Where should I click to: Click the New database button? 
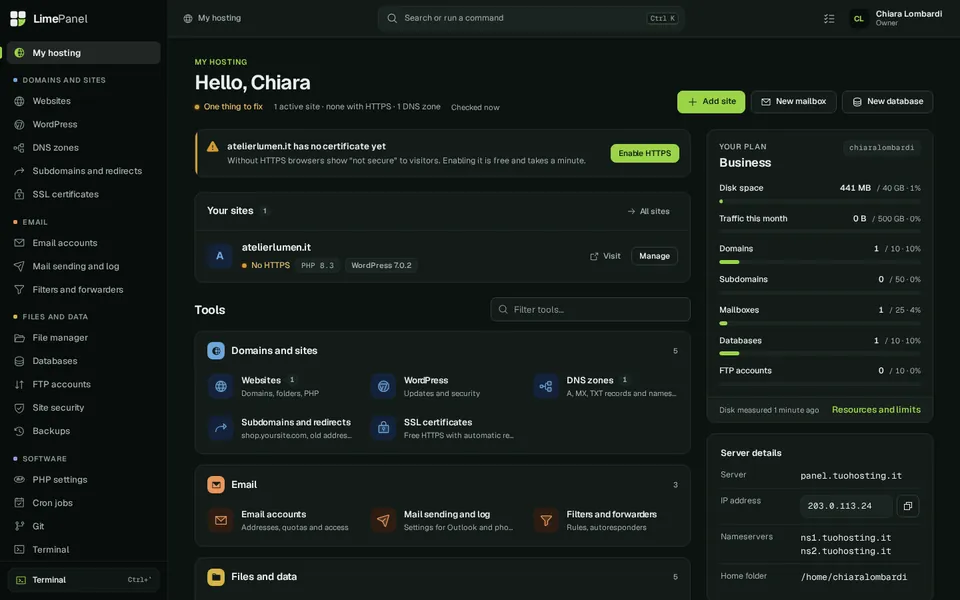pyautogui.click(x=887, y=102)
